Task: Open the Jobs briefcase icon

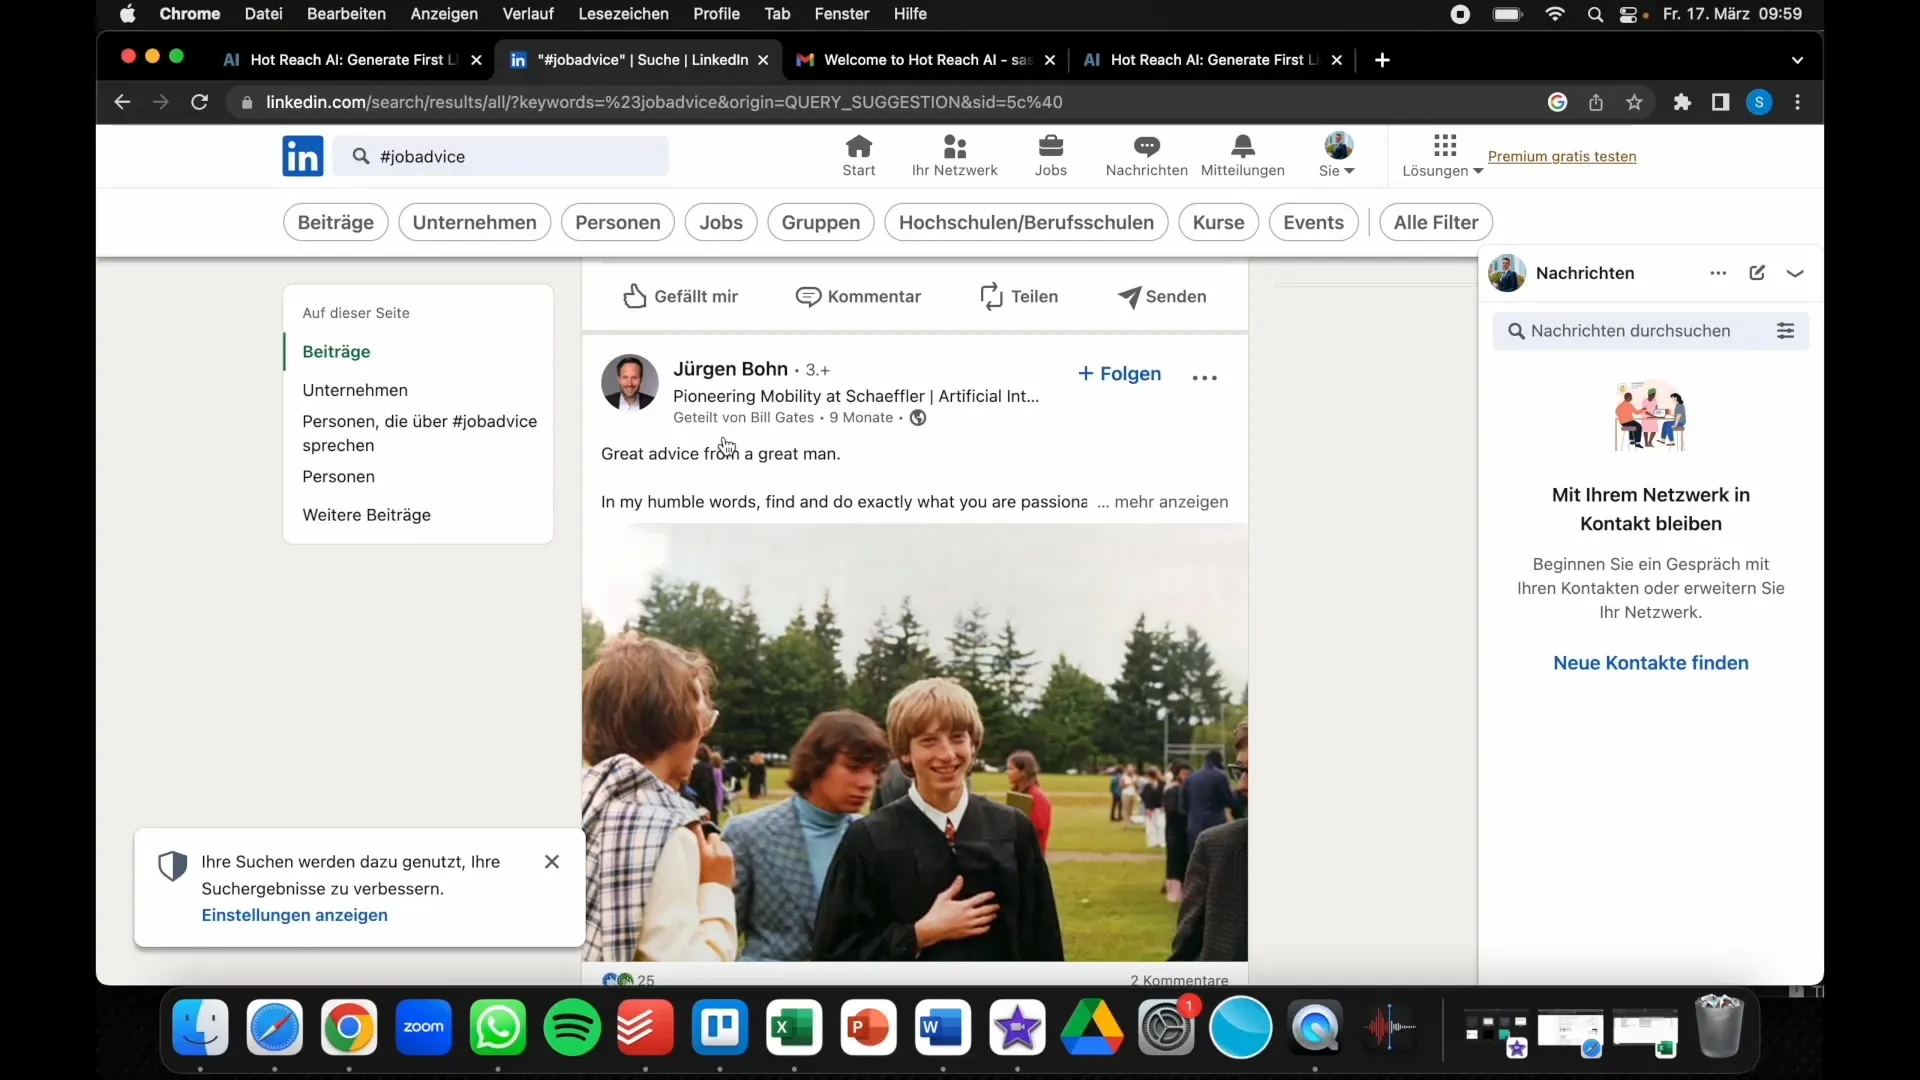Action: click(1050, 156)
